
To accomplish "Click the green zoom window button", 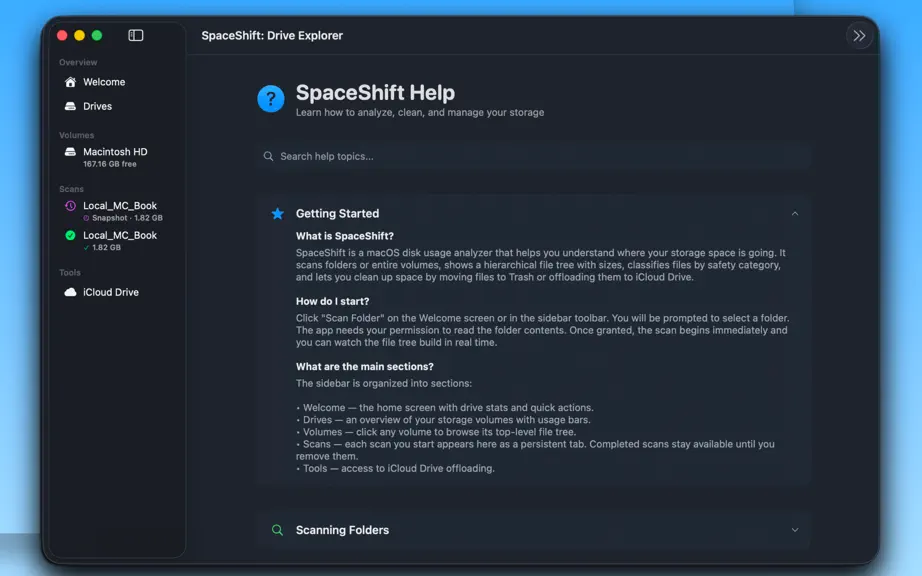I will pyautogui.click(x=97, y=35).
